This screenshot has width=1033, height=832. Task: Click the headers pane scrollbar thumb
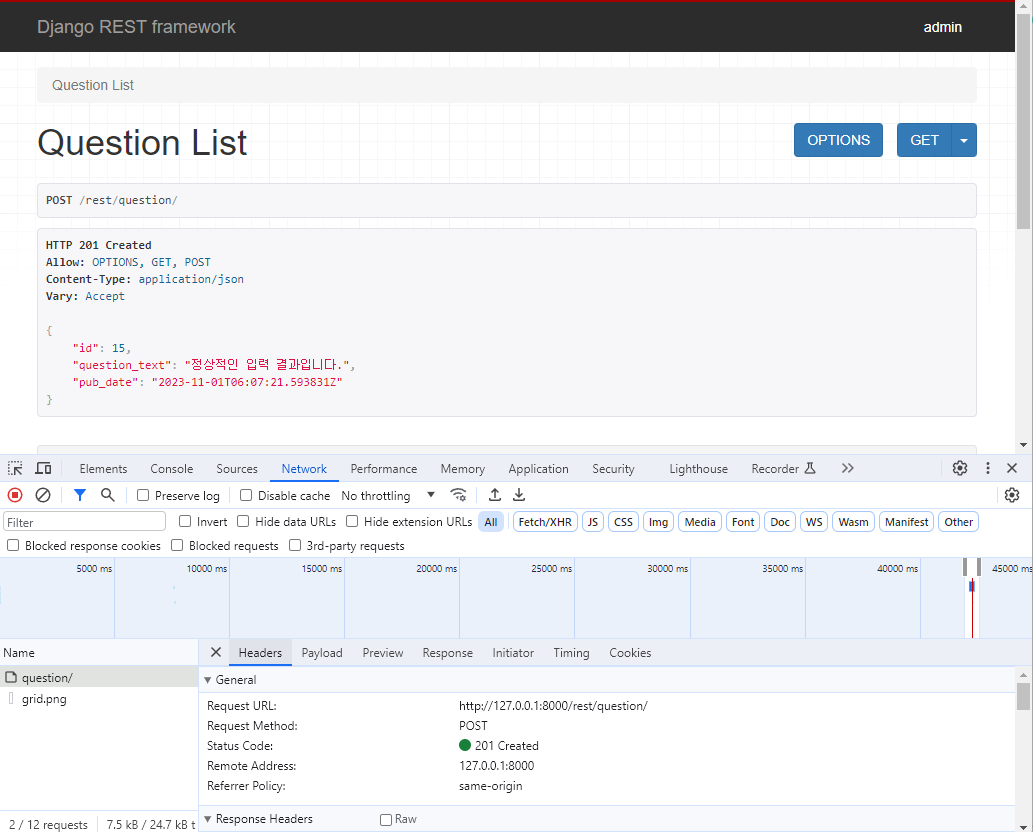(1023, 697)
